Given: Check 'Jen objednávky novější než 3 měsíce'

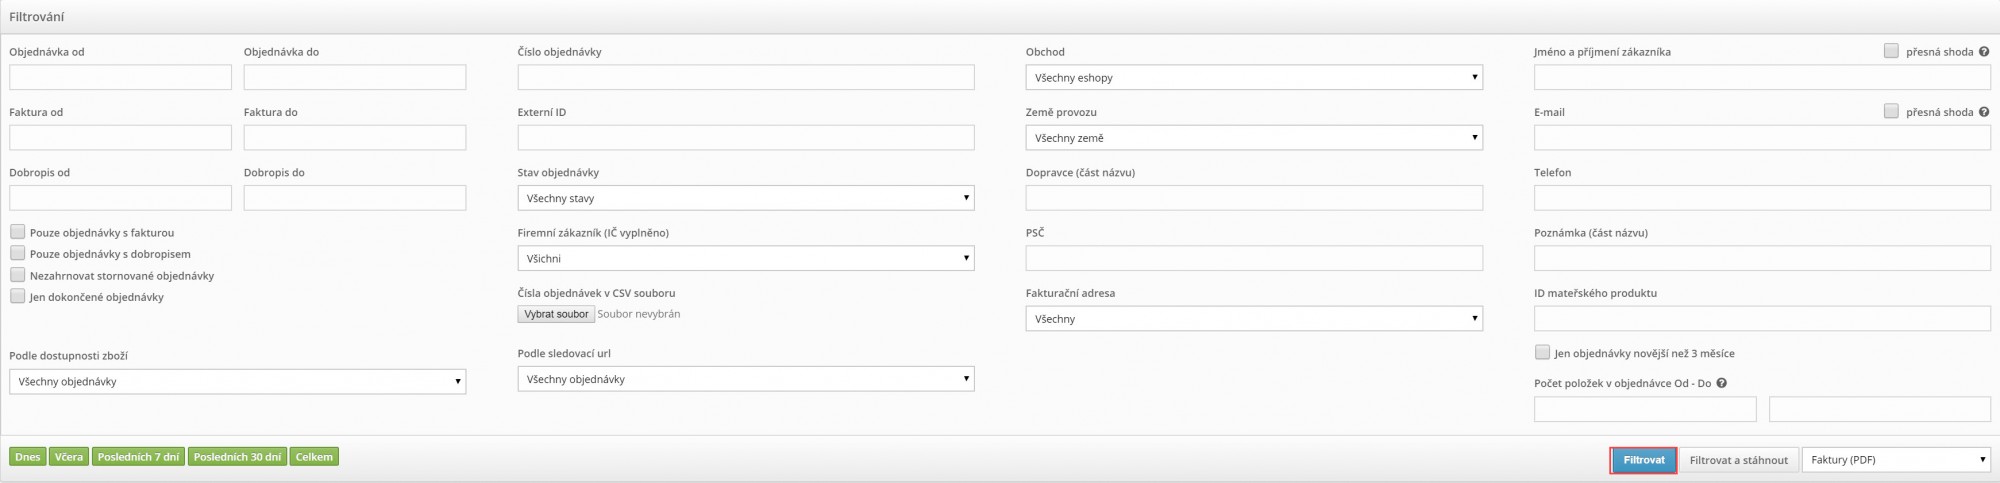Looking at the screenshot, I should tap(1542, 352).
